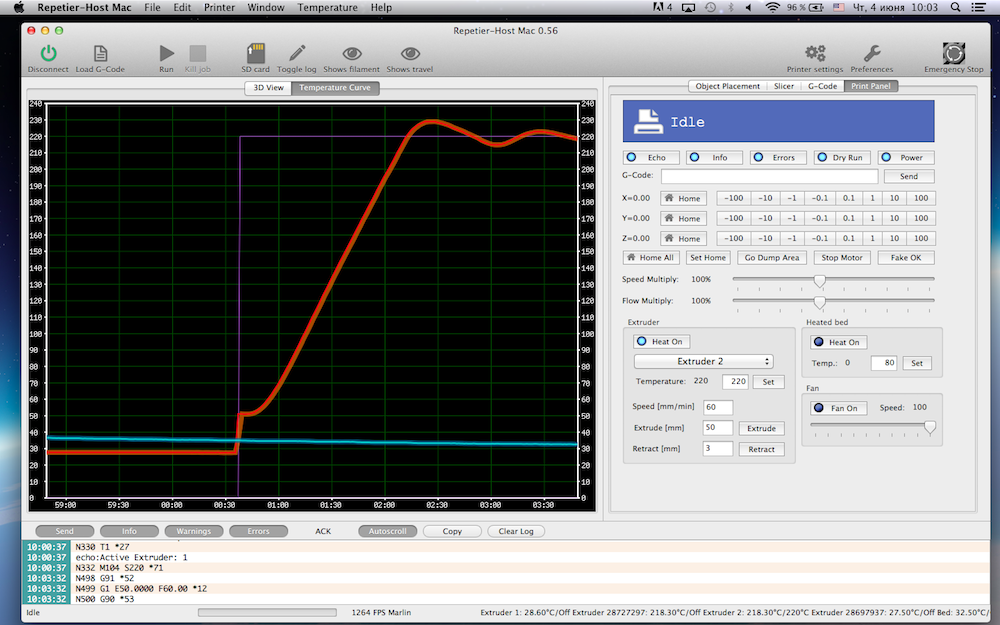Viewport: 1000px width, 625px height.
Task: Expand the Extruder 2 dropdown
Action: tap(704, 361)
